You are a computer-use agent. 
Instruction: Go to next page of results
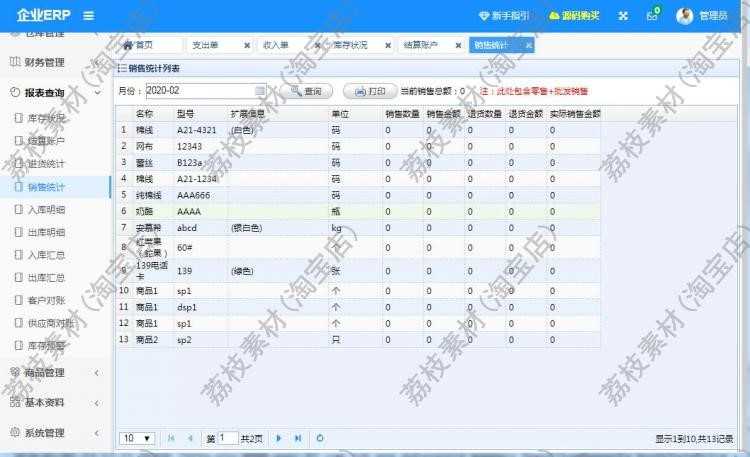pos(278,438)
